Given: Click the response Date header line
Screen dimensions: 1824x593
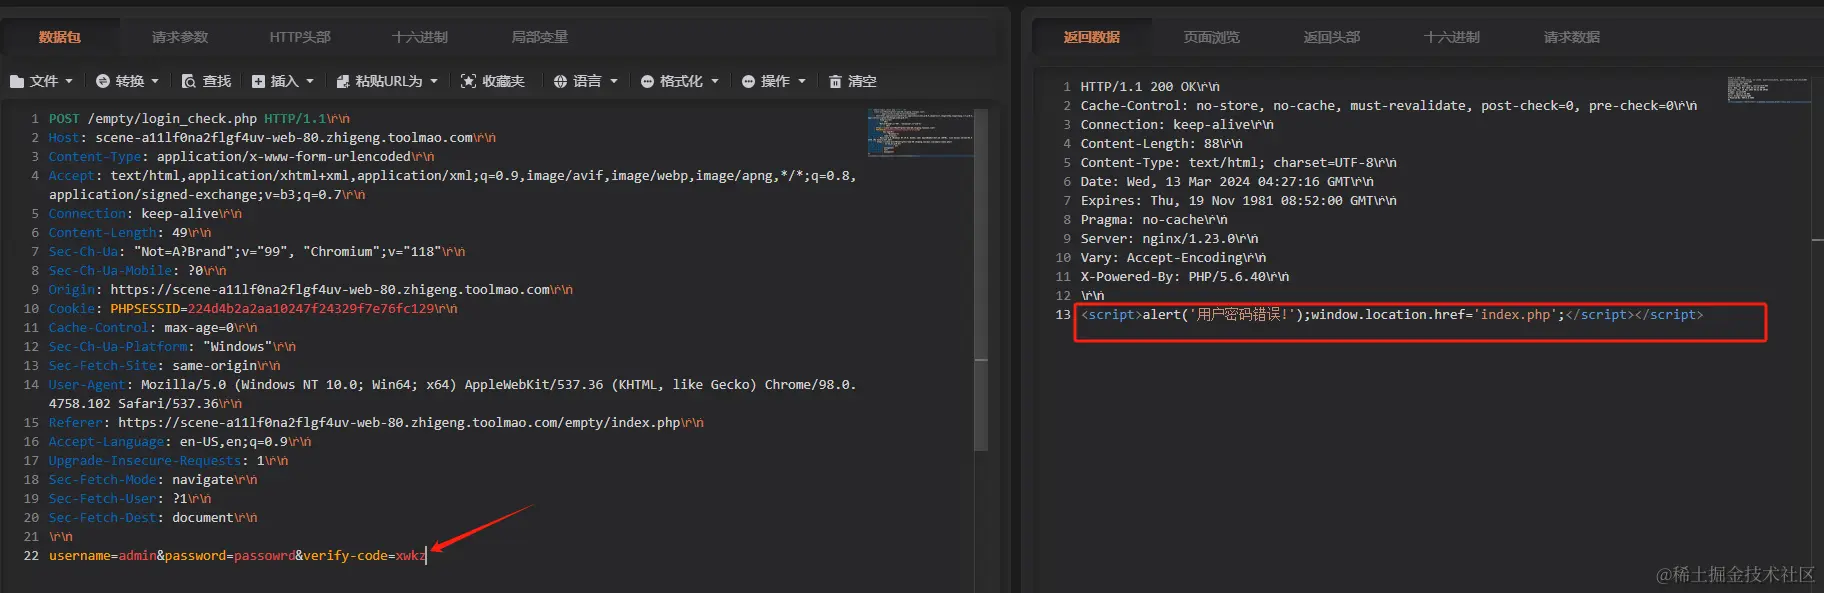Looking at the screenshot, I should point(1227,181).
